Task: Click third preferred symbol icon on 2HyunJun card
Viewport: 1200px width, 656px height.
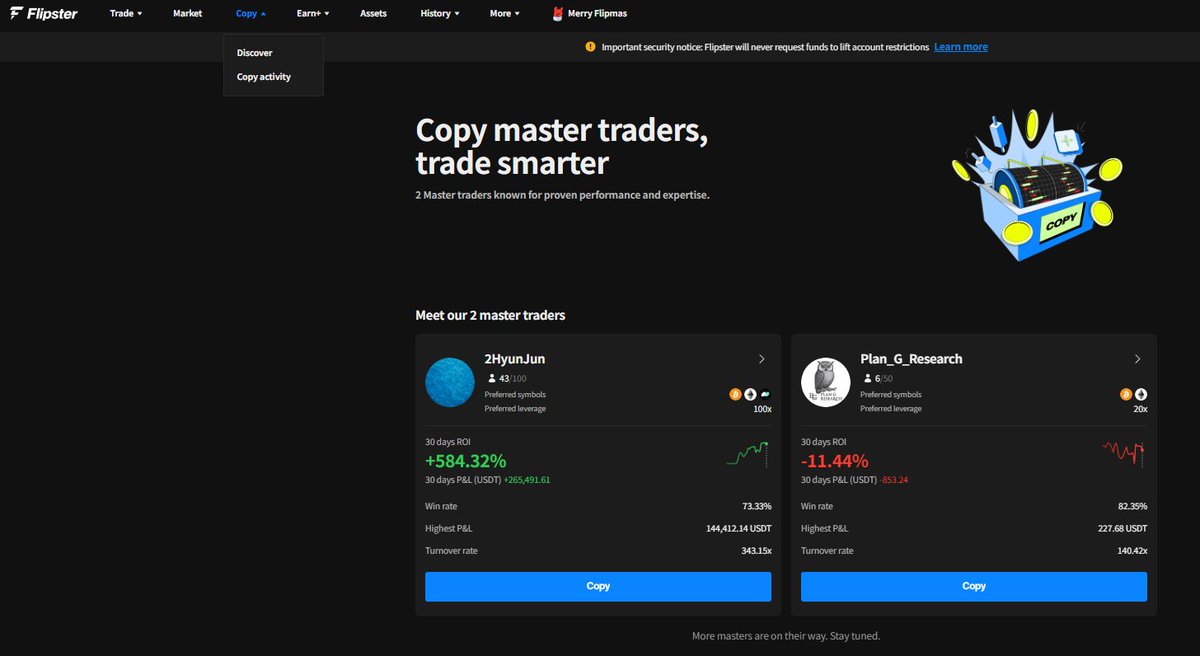Action: click(765, 394)
